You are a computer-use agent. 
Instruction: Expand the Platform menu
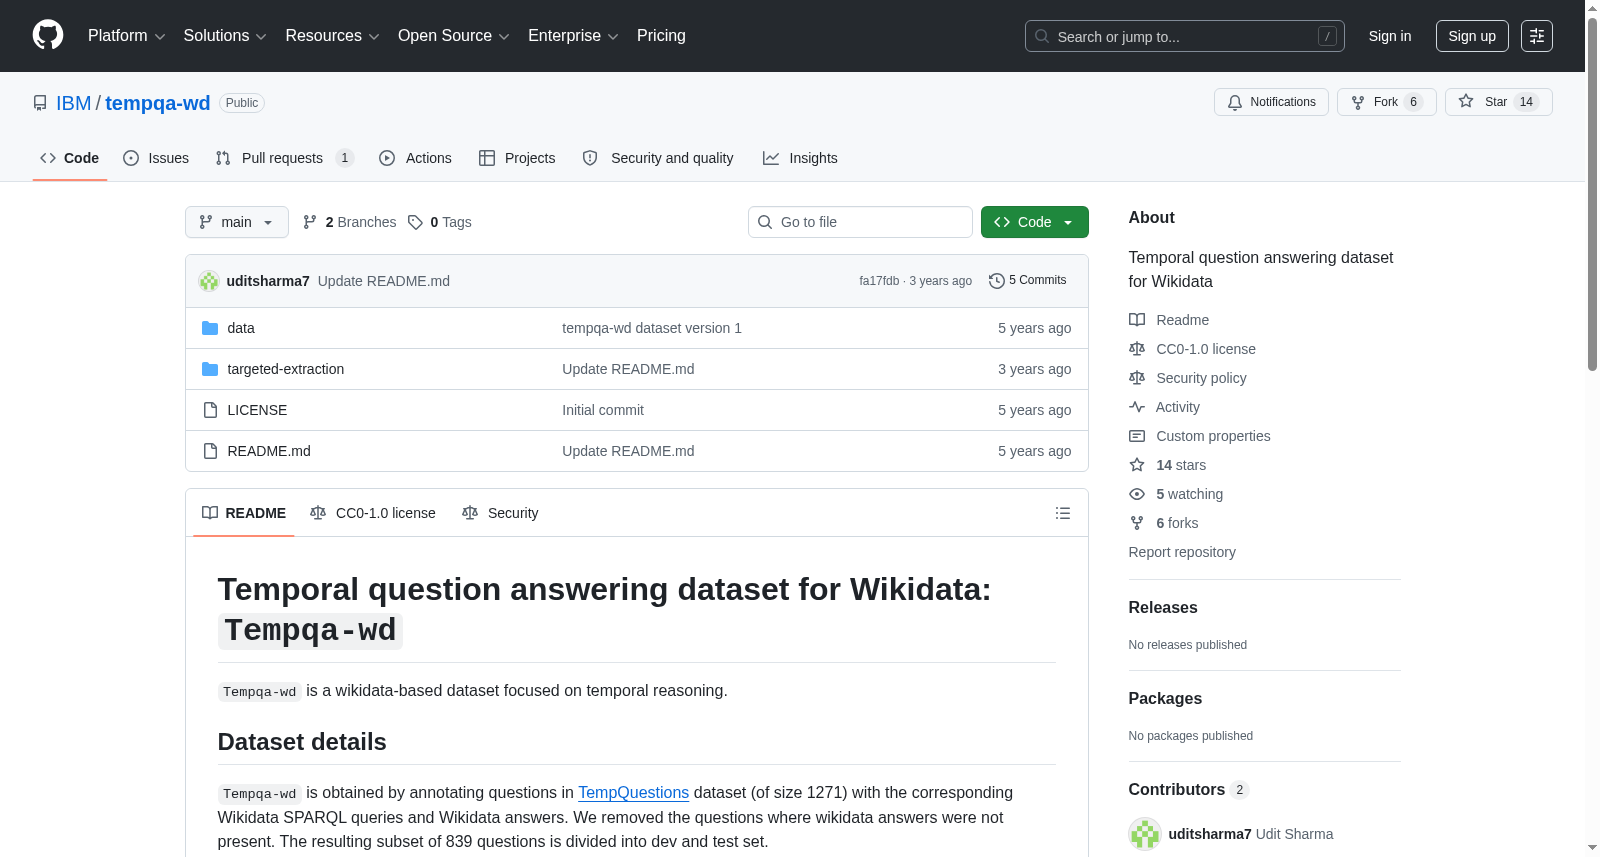pos(126,36)
